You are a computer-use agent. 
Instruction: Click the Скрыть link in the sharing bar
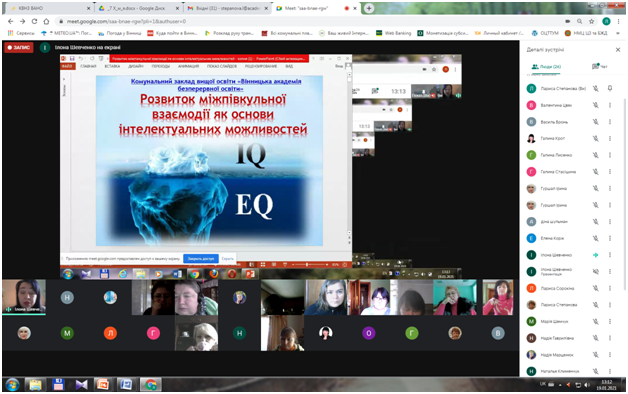point(227,259)
